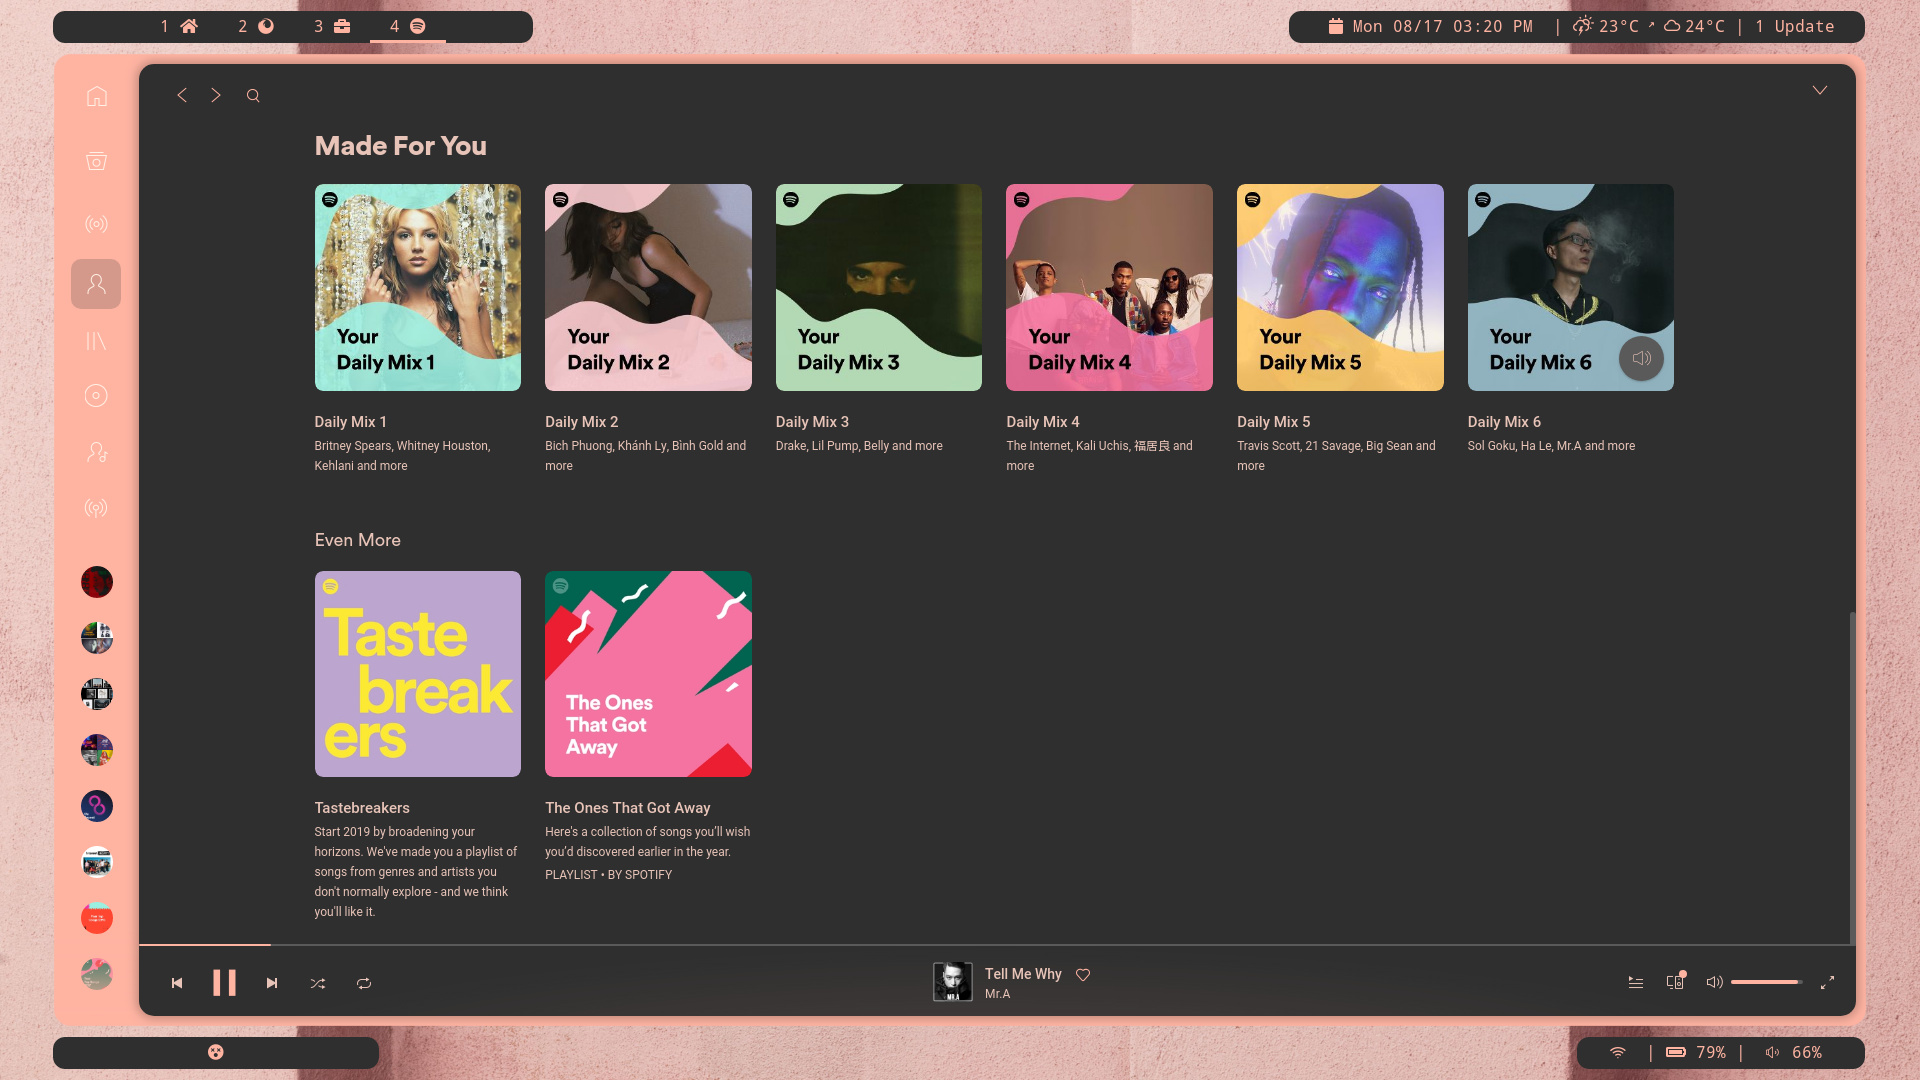Click the calendar date Mon 08/17
Screen dimensions: 1920x1080
pyautogui.click(x=1430, y=26)
